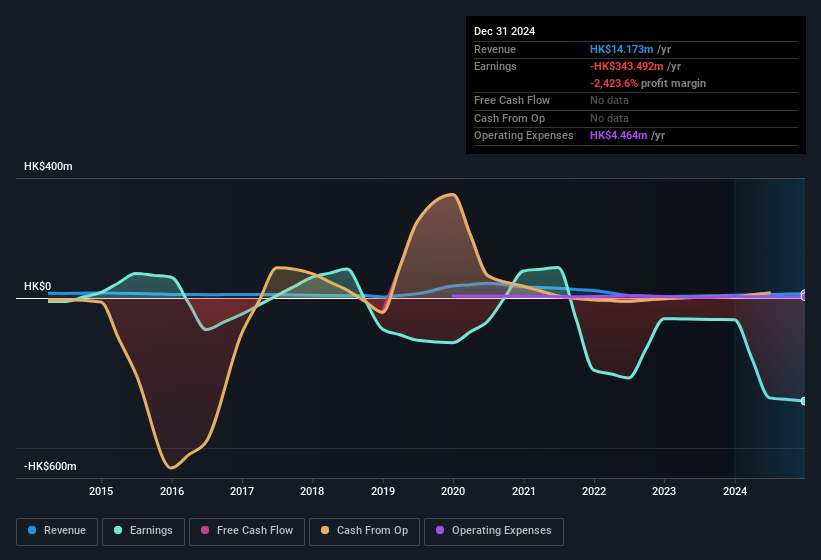Toggle the Revenue legend button

click(x=57, y=531)
